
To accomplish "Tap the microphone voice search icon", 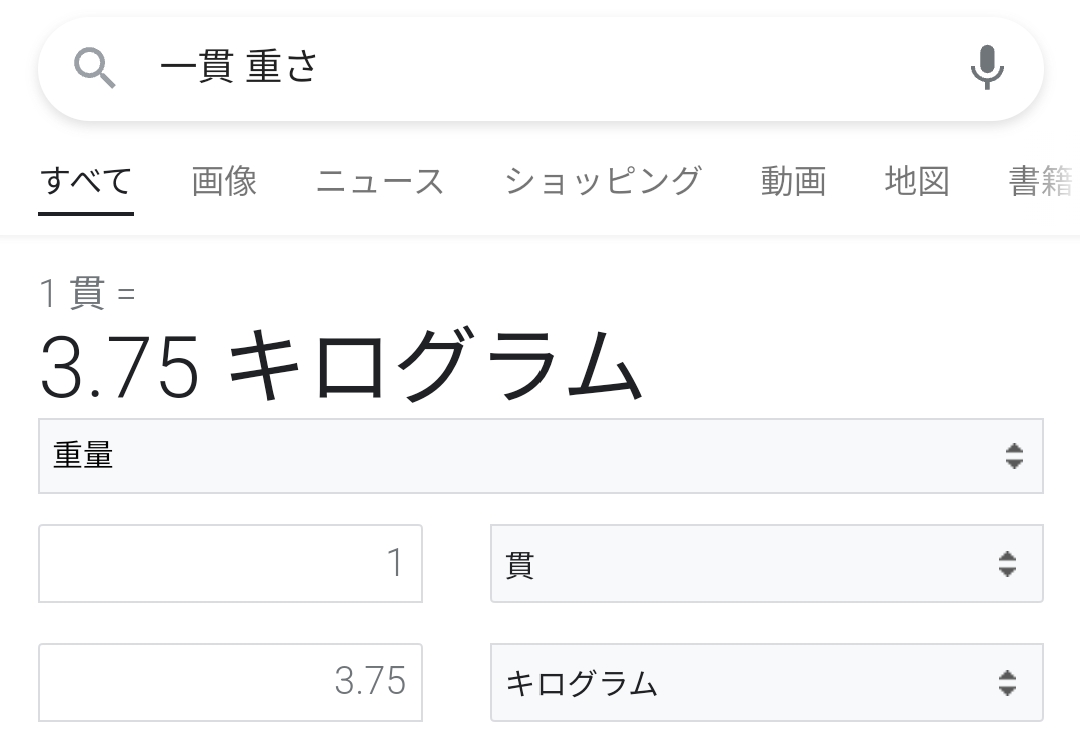I will tap(987, 68).
